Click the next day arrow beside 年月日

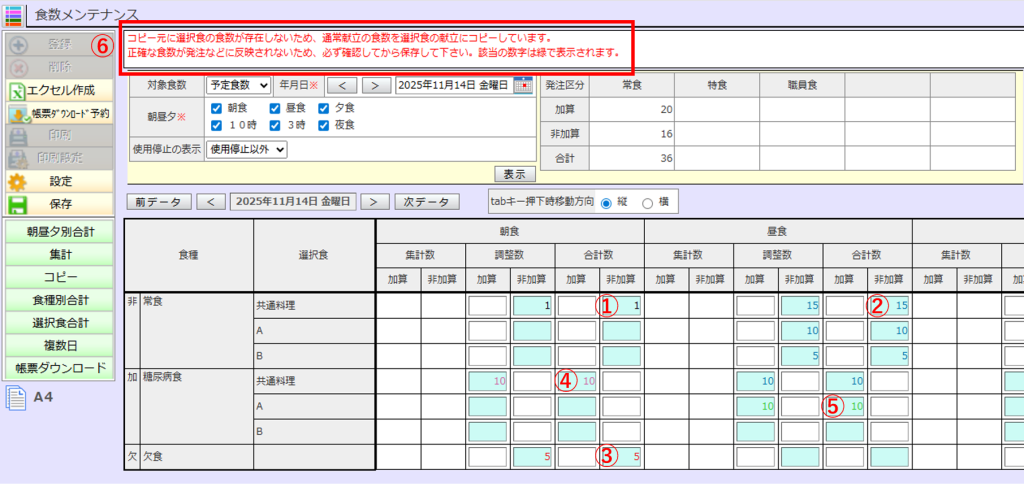[376, 85]
